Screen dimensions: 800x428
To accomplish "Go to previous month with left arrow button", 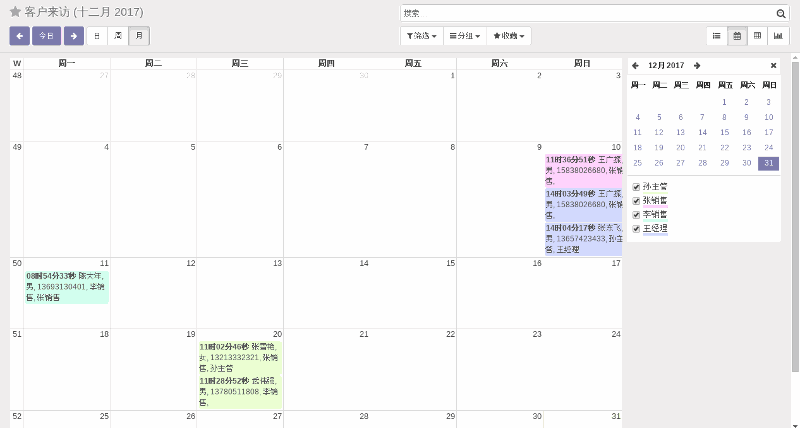I will pyautogui.click(x=19, y=36).
